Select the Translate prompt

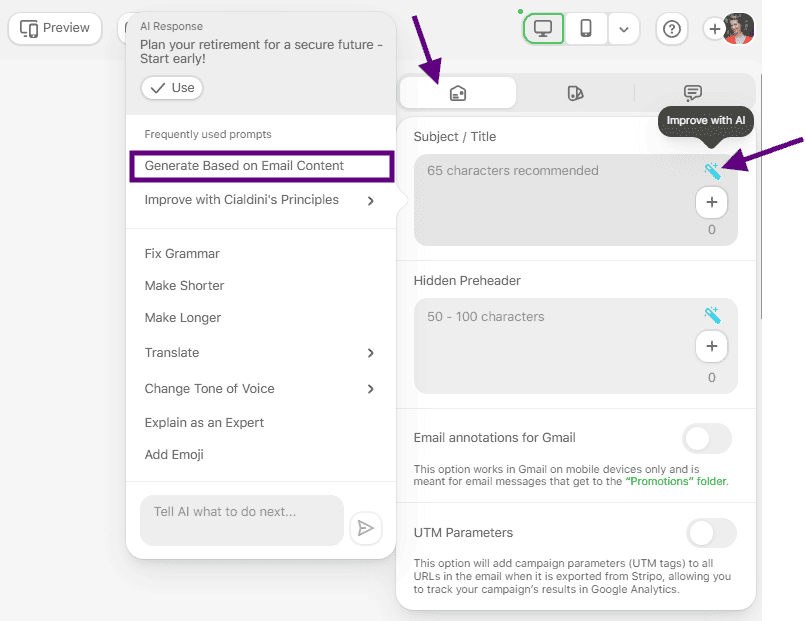pyautogui.click(x=172, y=353)
